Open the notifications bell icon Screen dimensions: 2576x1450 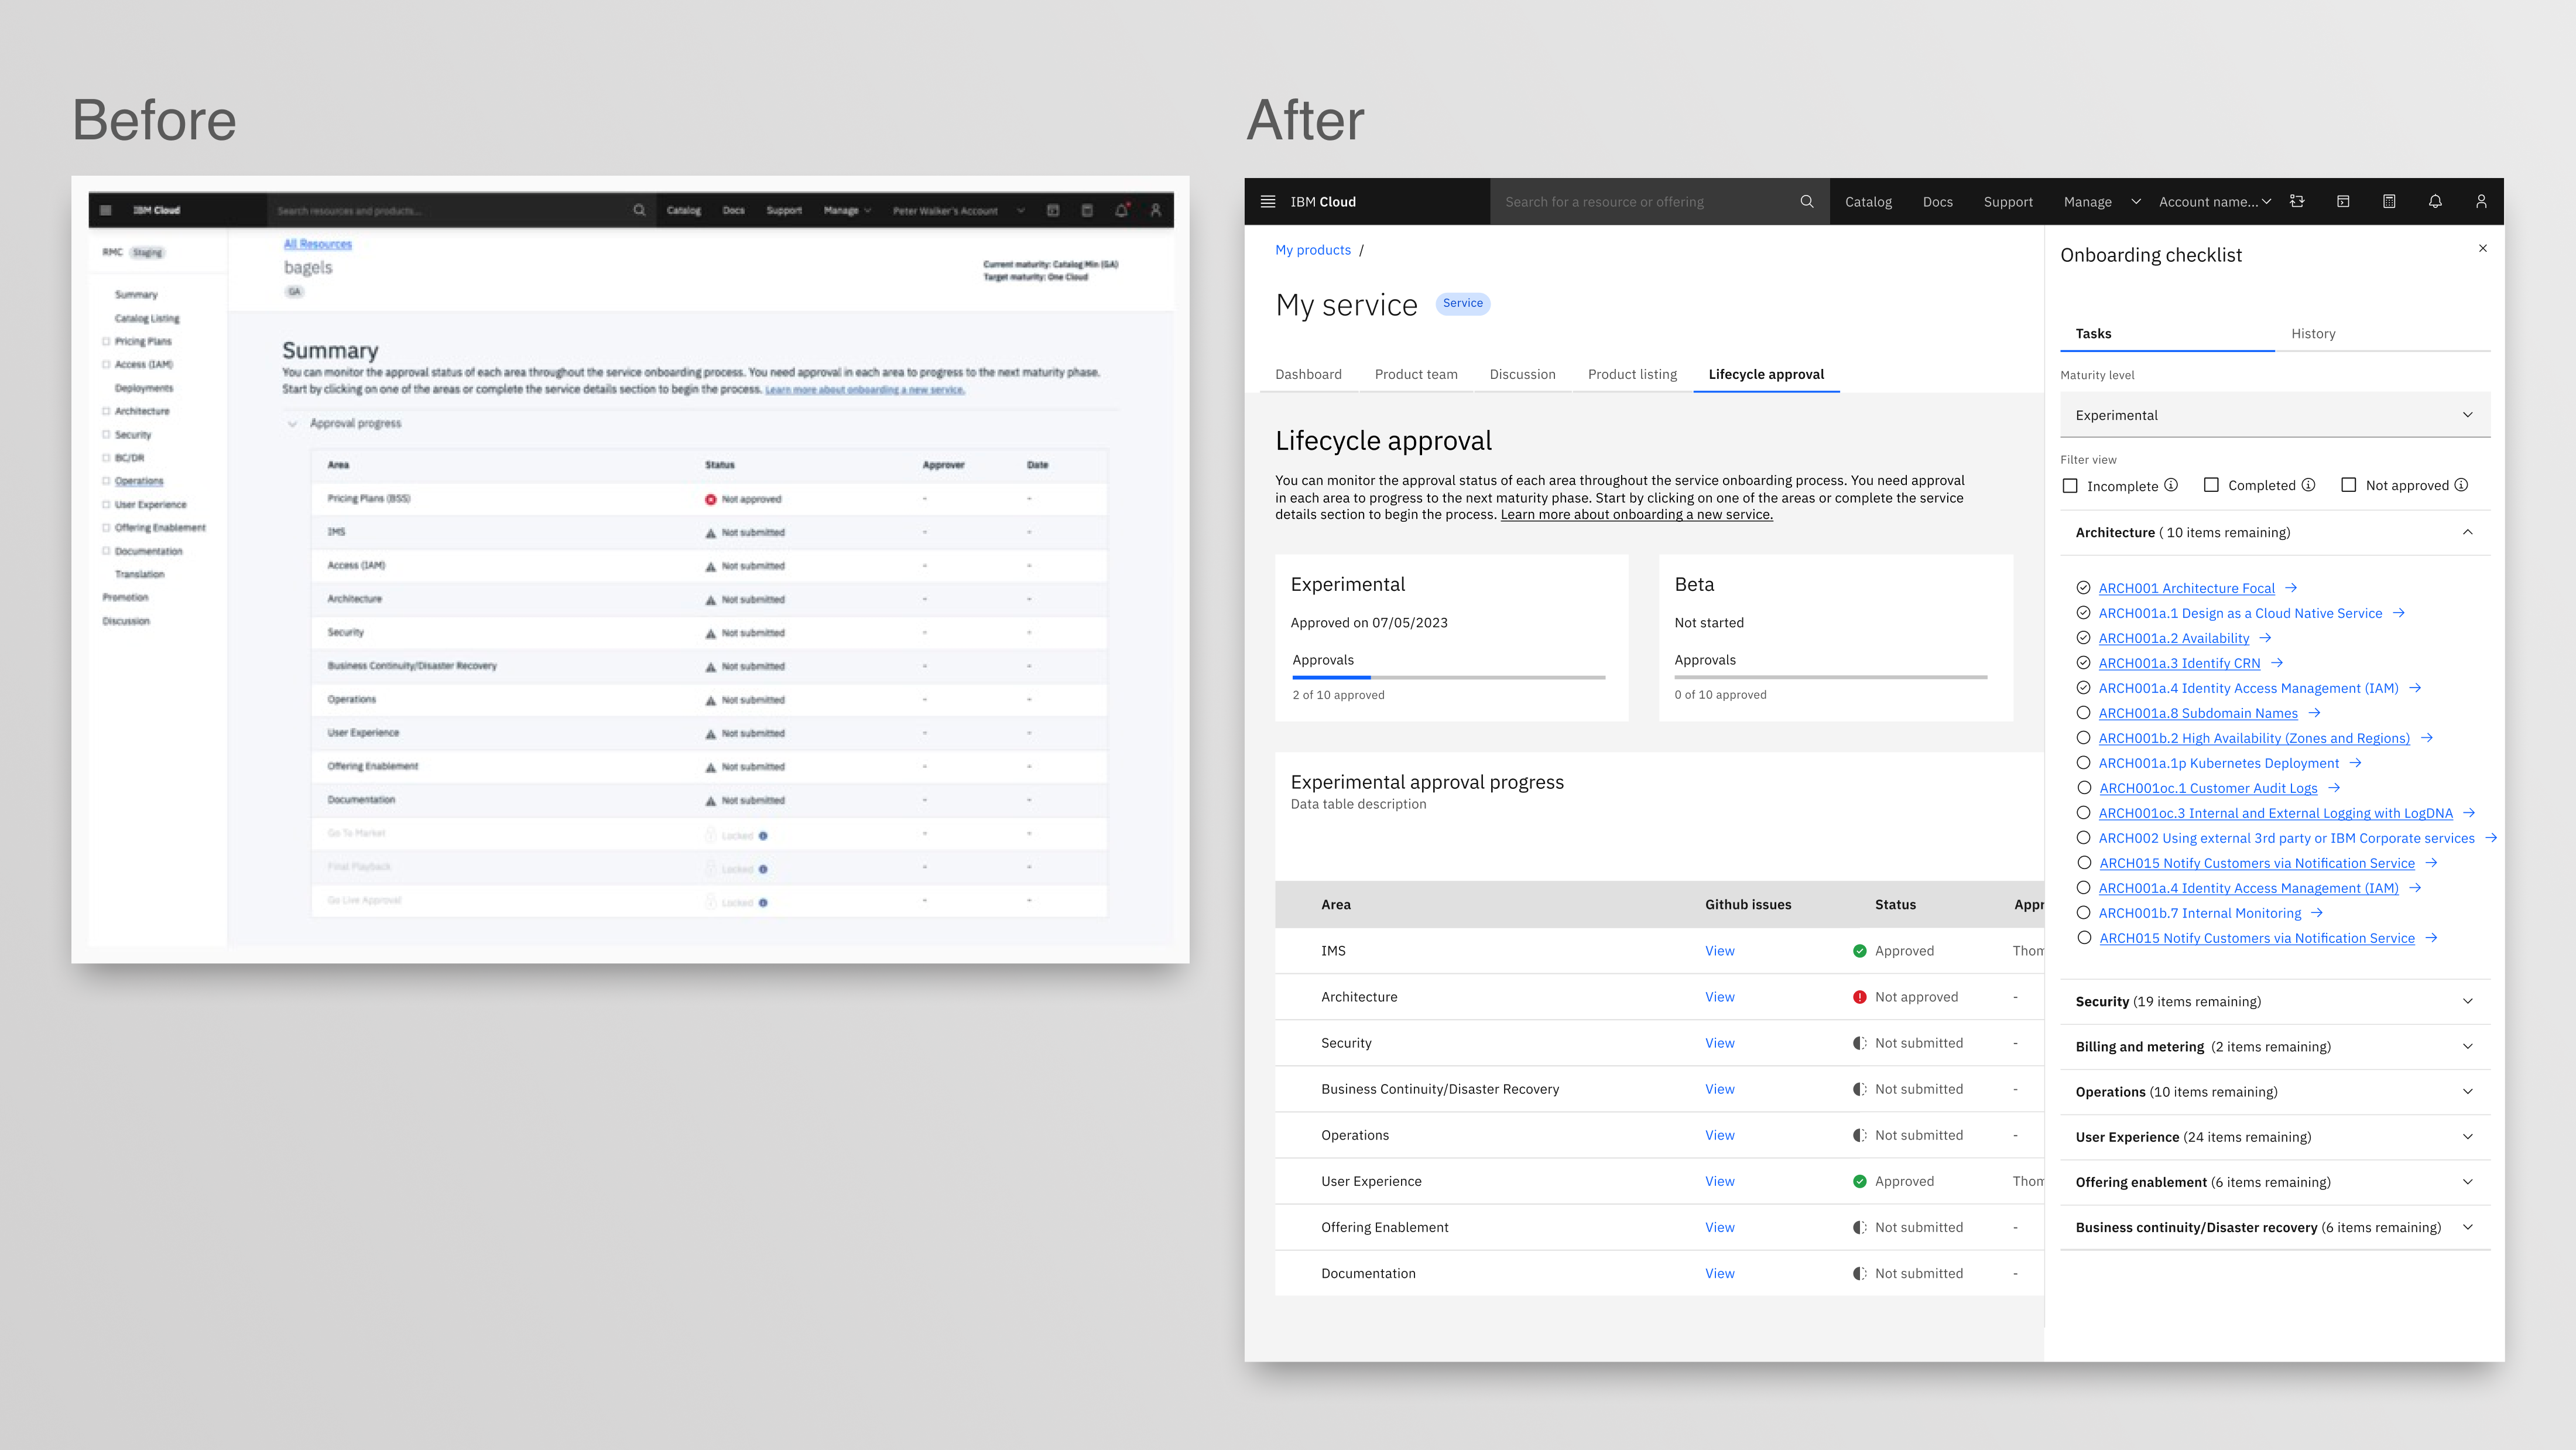coord(2435,202)
